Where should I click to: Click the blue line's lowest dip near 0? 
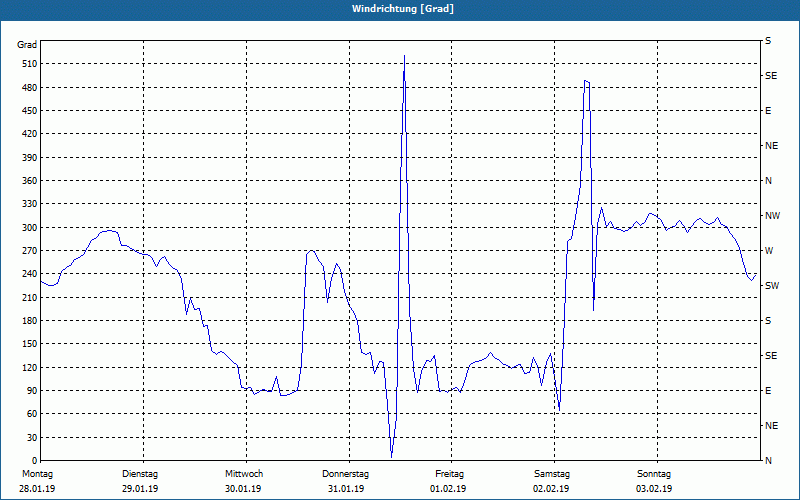tap(391, 457)
